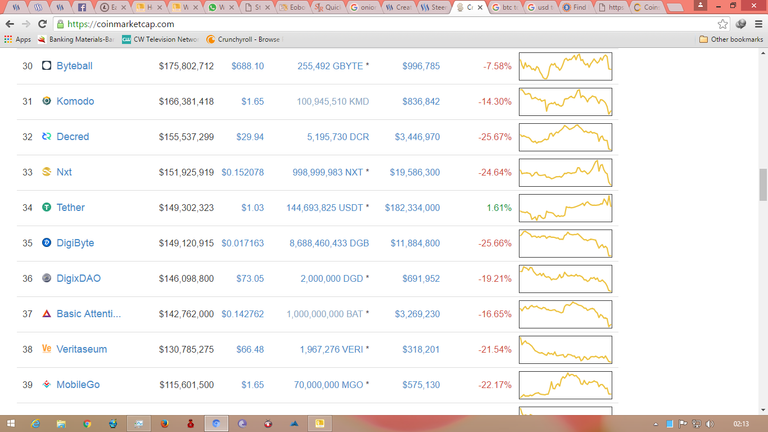The image size is (768, 432).
Task: Click the taskbar clock showing 02:13
Action: (741, 424)
